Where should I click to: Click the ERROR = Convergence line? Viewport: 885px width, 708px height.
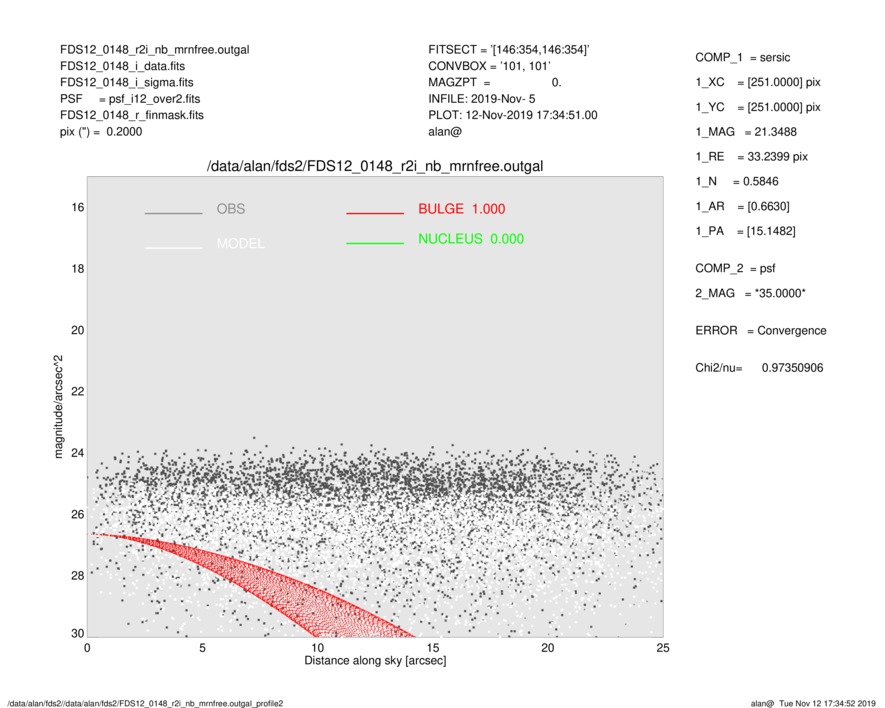click(x=761, y=331)
